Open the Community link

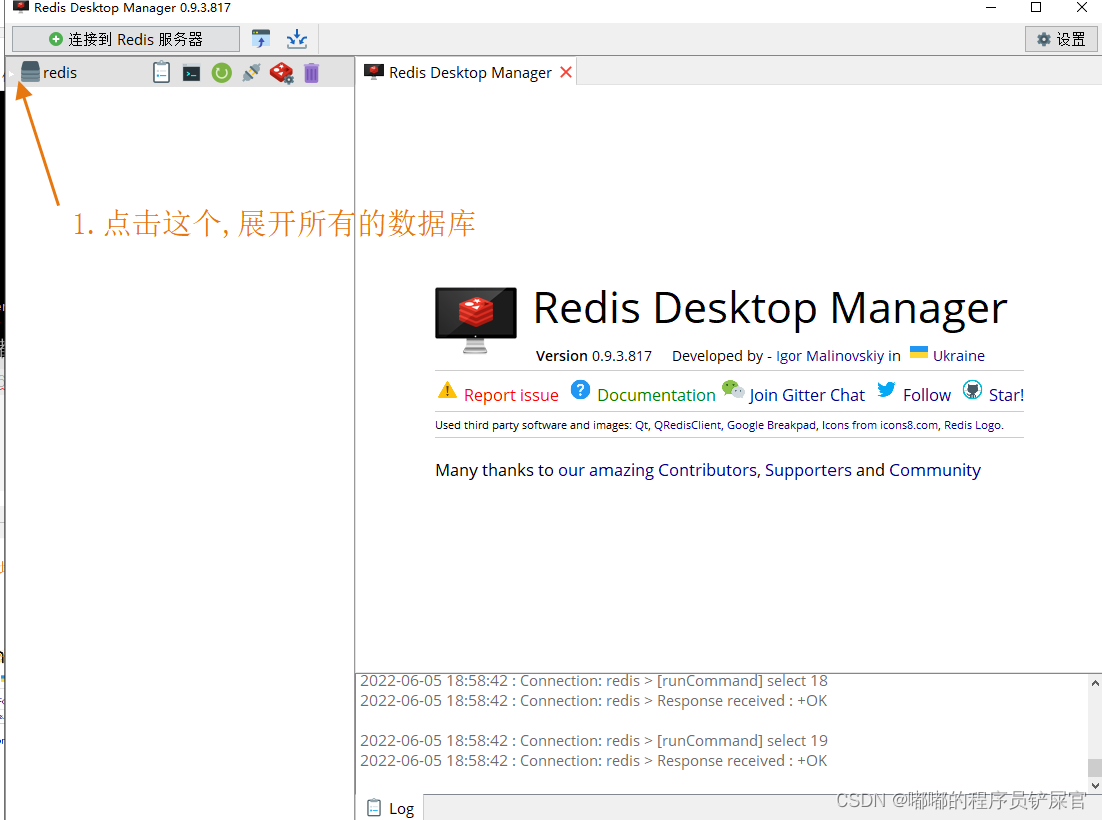935,470
